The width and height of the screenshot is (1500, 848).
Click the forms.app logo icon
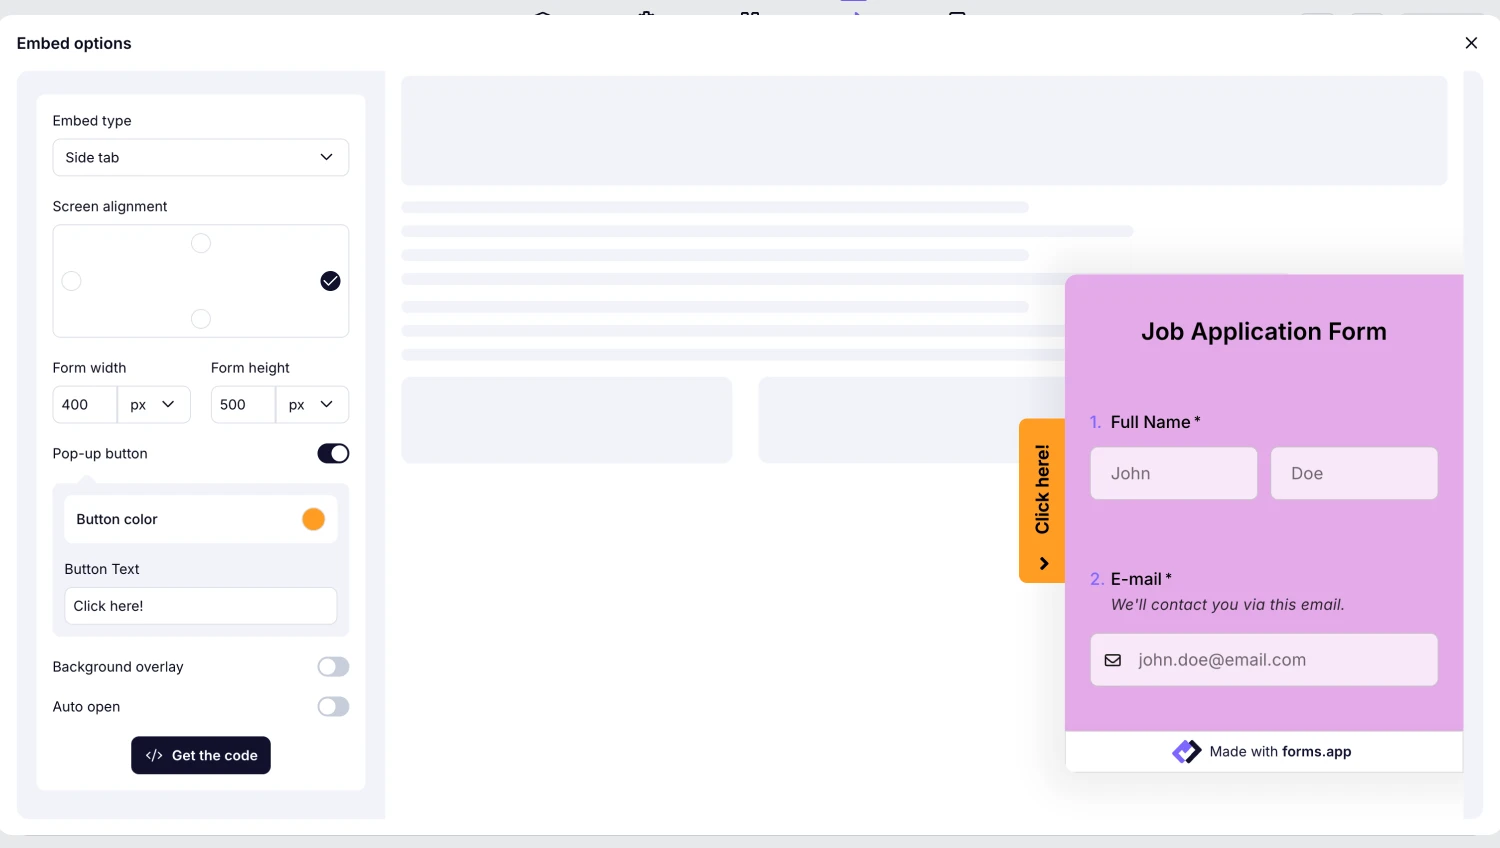[1187, 752]
